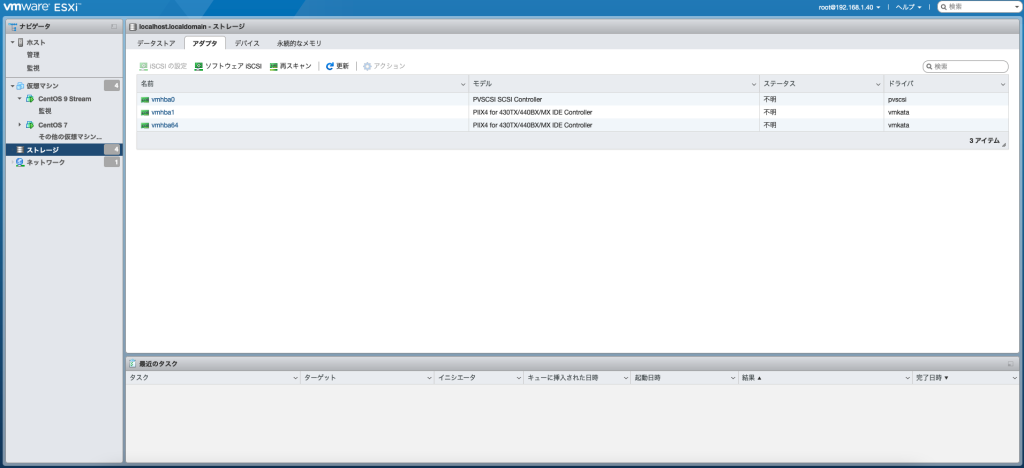Click the Rescan (再スキャン) adapter icon

(273, 66)
